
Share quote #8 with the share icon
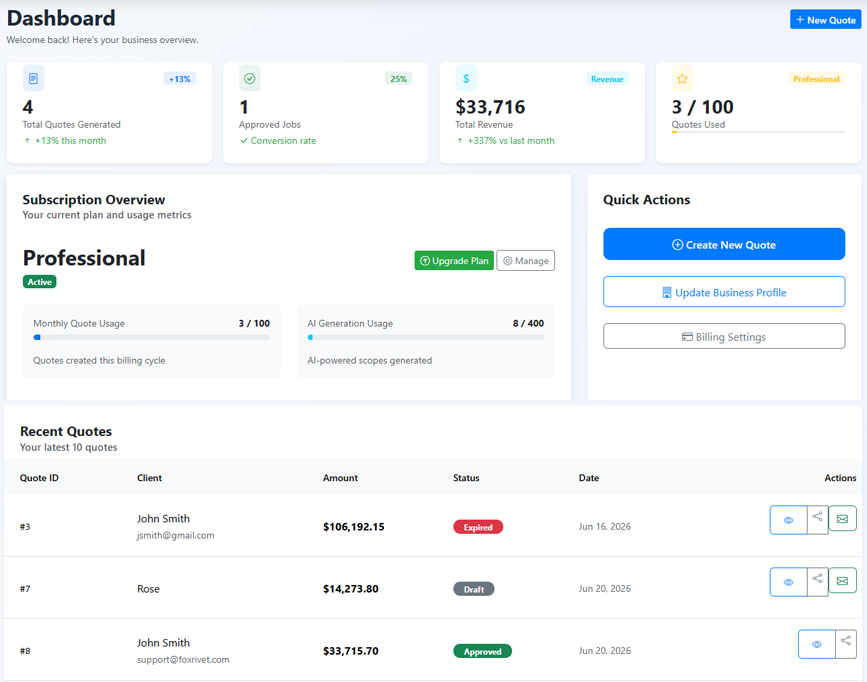coord(846,644)
